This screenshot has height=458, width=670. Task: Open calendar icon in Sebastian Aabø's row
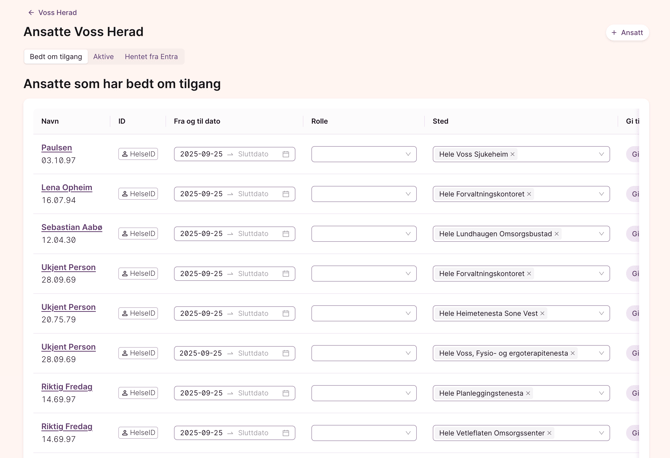286,234
